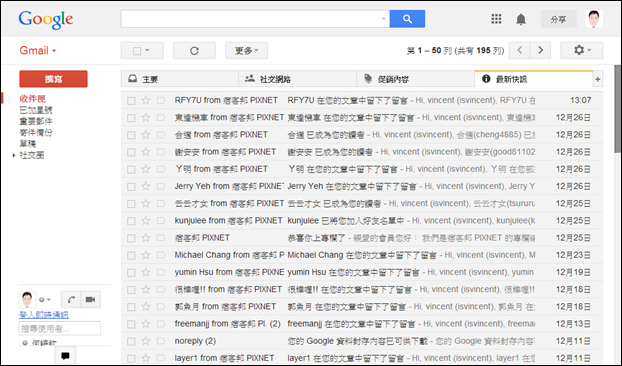This screenshot has width=622, height=366.
Task: Add a new inbox tab with plus
Action: point(597,79)
